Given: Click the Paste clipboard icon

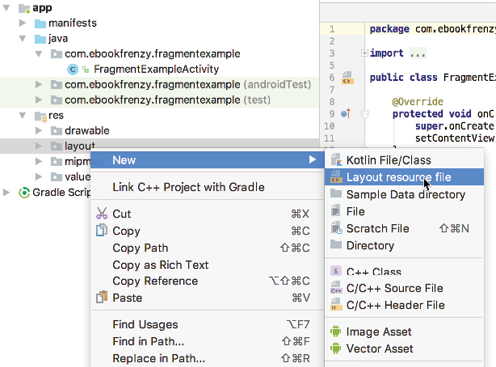Looking at the screenshot, I should 102,297.
